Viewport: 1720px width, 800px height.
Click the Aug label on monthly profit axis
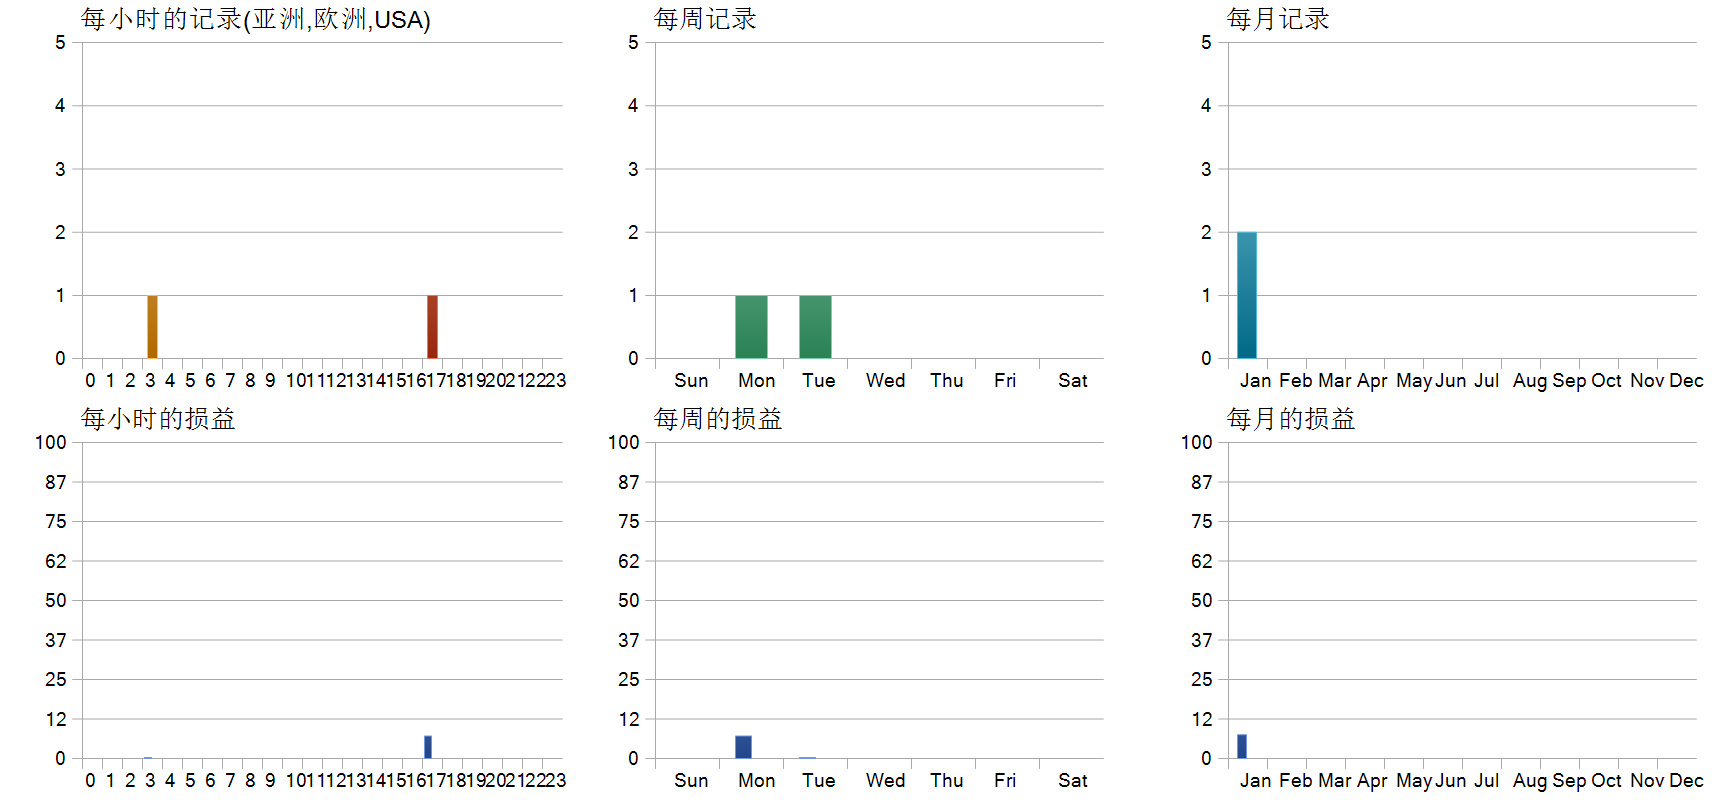click(1530, 780)
